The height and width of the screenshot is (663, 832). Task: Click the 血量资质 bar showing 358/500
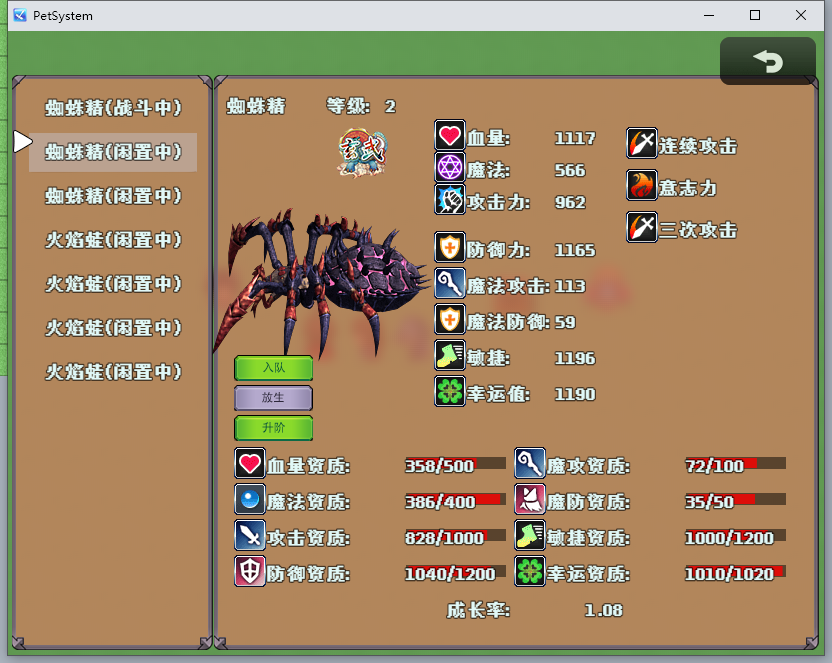[455, 464]
